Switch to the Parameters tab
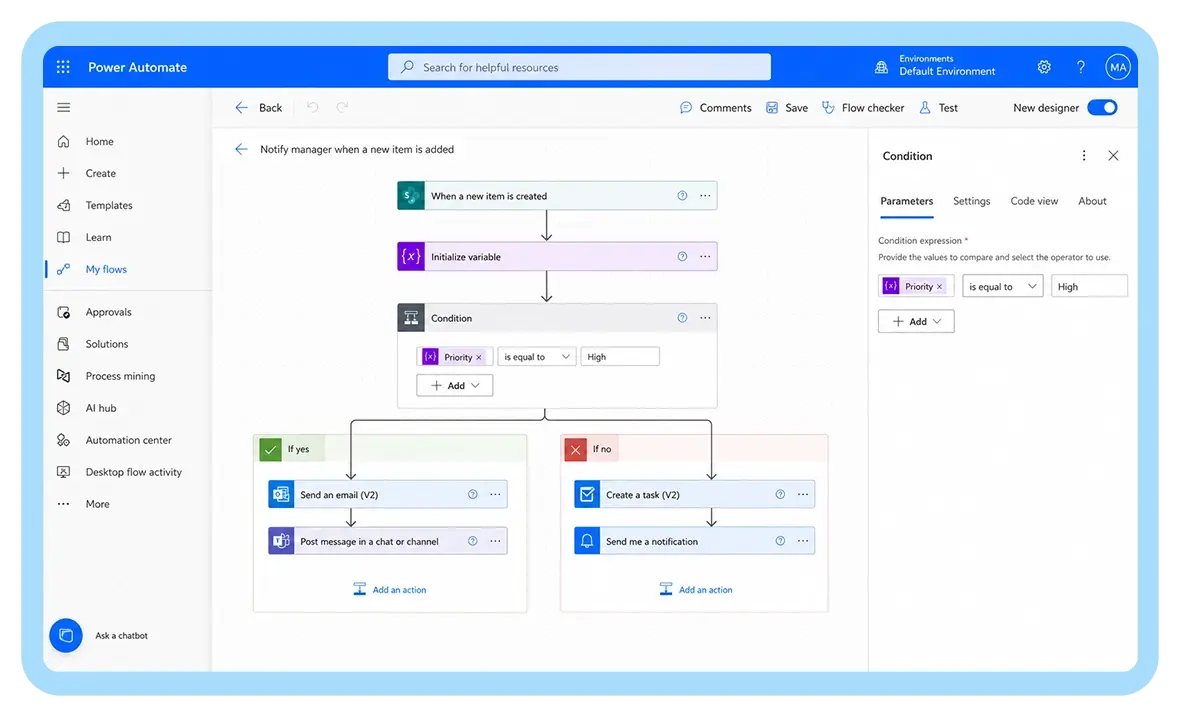The image size is (1181, 722). click(907, 201)
